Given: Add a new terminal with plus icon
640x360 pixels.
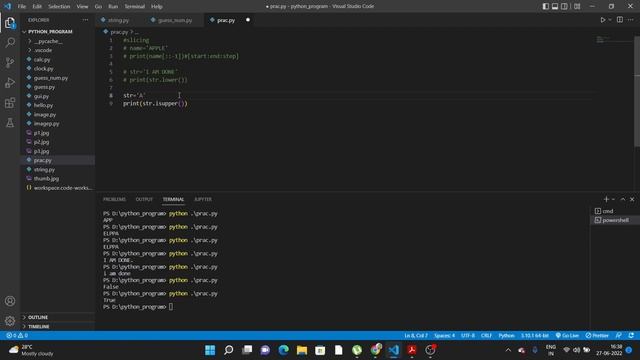Looking at the screenshot, I should pyautogui.click(x=606, y=199).
